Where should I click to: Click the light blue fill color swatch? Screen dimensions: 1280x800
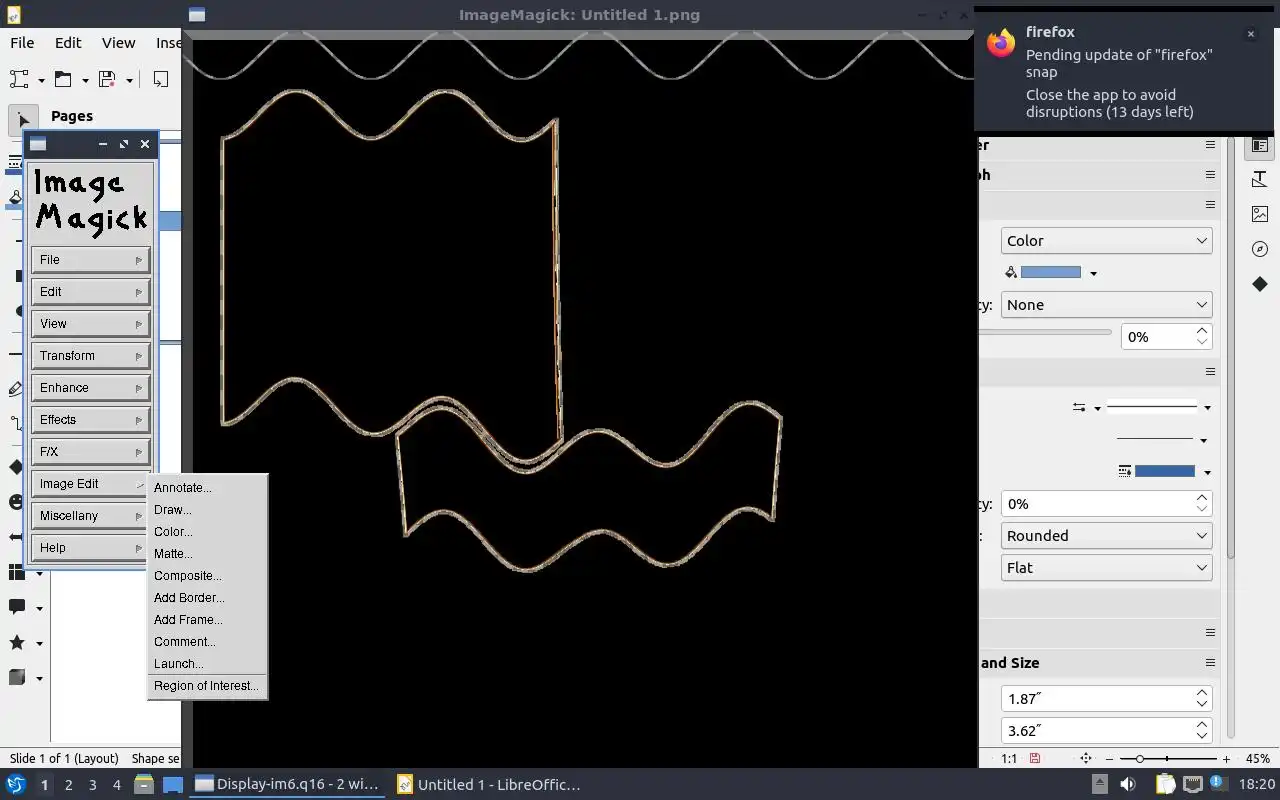(1051, 272)
